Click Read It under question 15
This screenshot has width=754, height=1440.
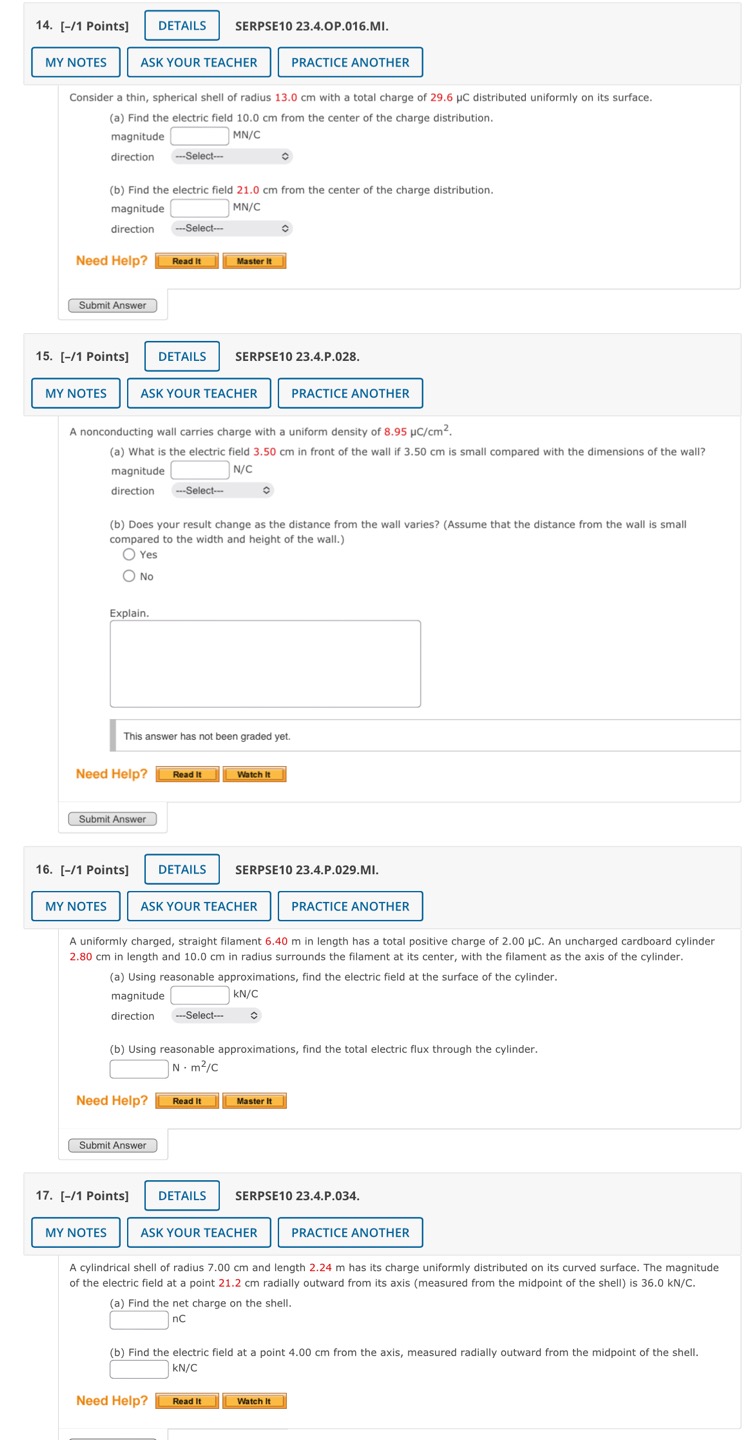point(186,774)
